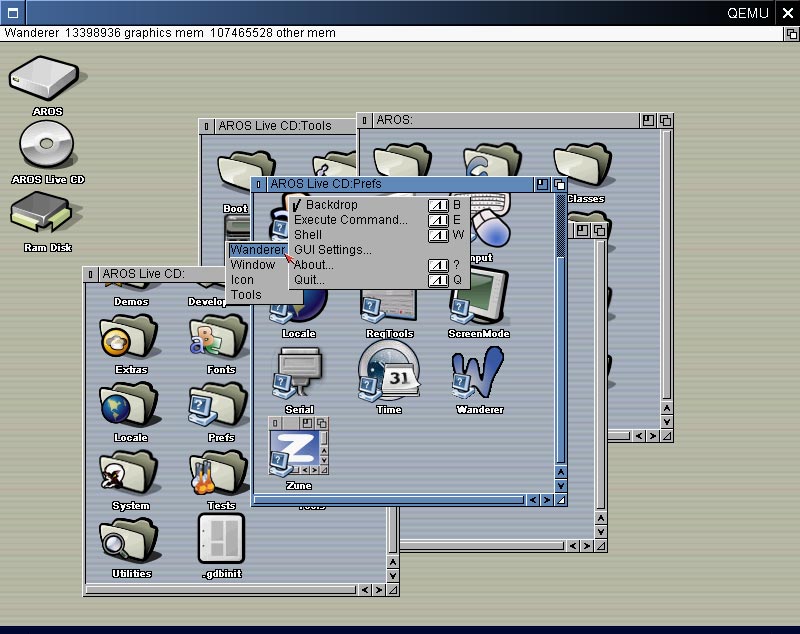Click zoom gadget of Prefs window
The height and width of the screenshot is (634, 800).
pyautogui.click(x=542, y=184)
